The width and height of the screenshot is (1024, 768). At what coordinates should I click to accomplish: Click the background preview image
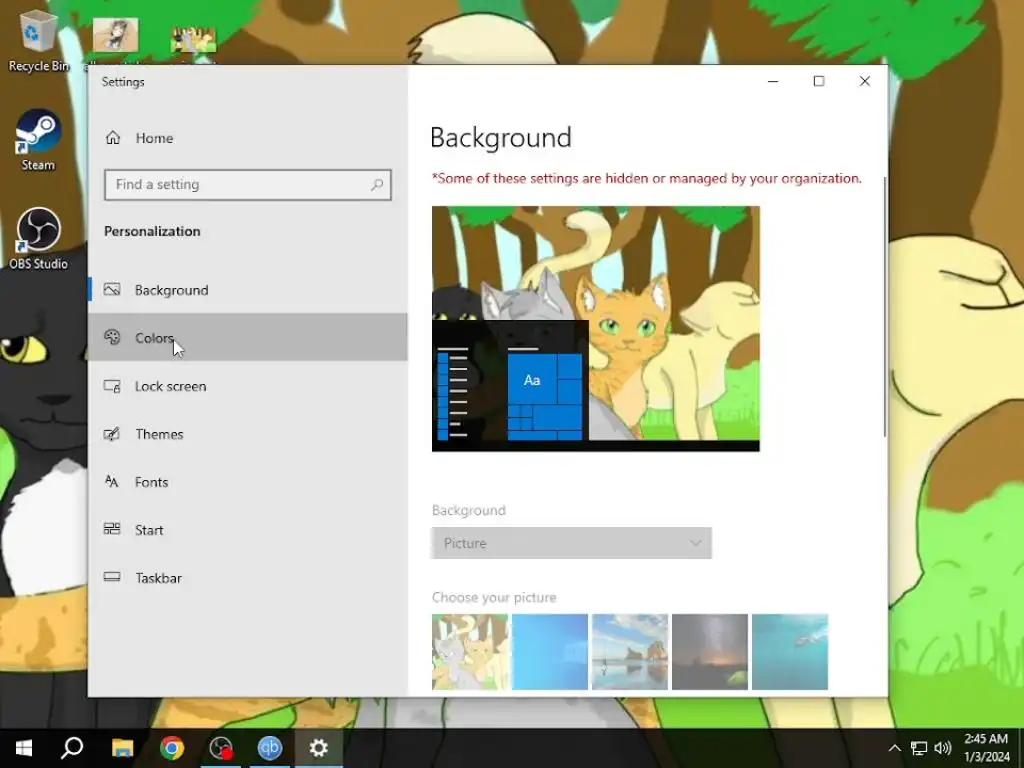(596, 328)
